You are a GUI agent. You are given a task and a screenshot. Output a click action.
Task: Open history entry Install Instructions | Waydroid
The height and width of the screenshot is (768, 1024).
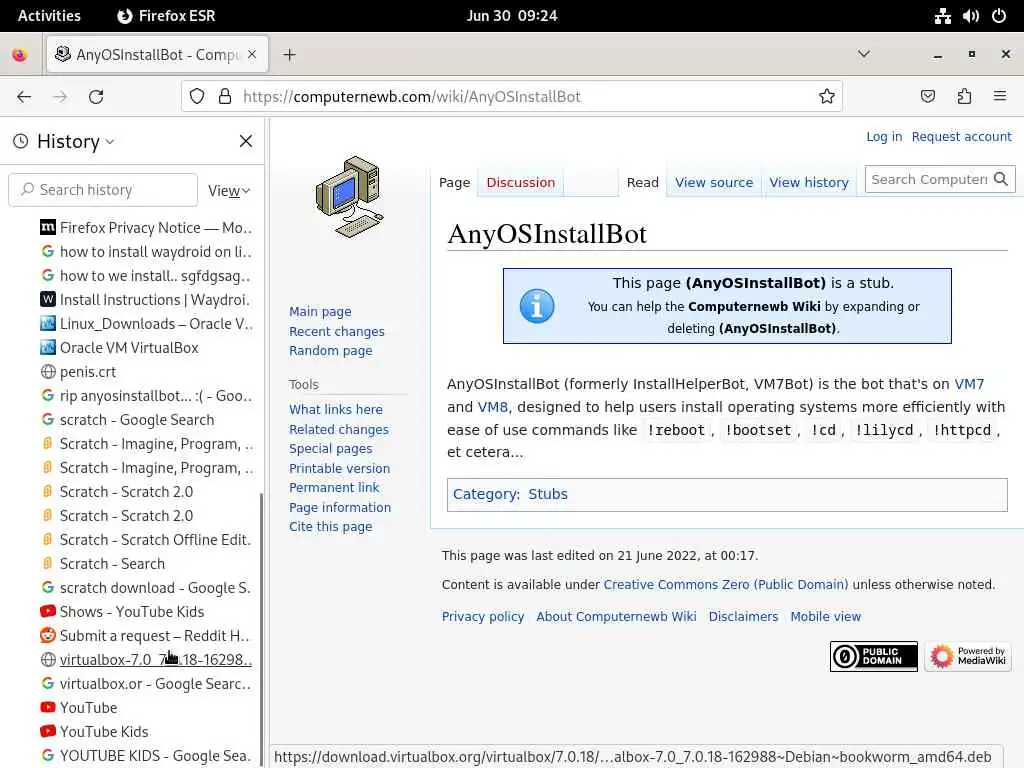point(146,300)
